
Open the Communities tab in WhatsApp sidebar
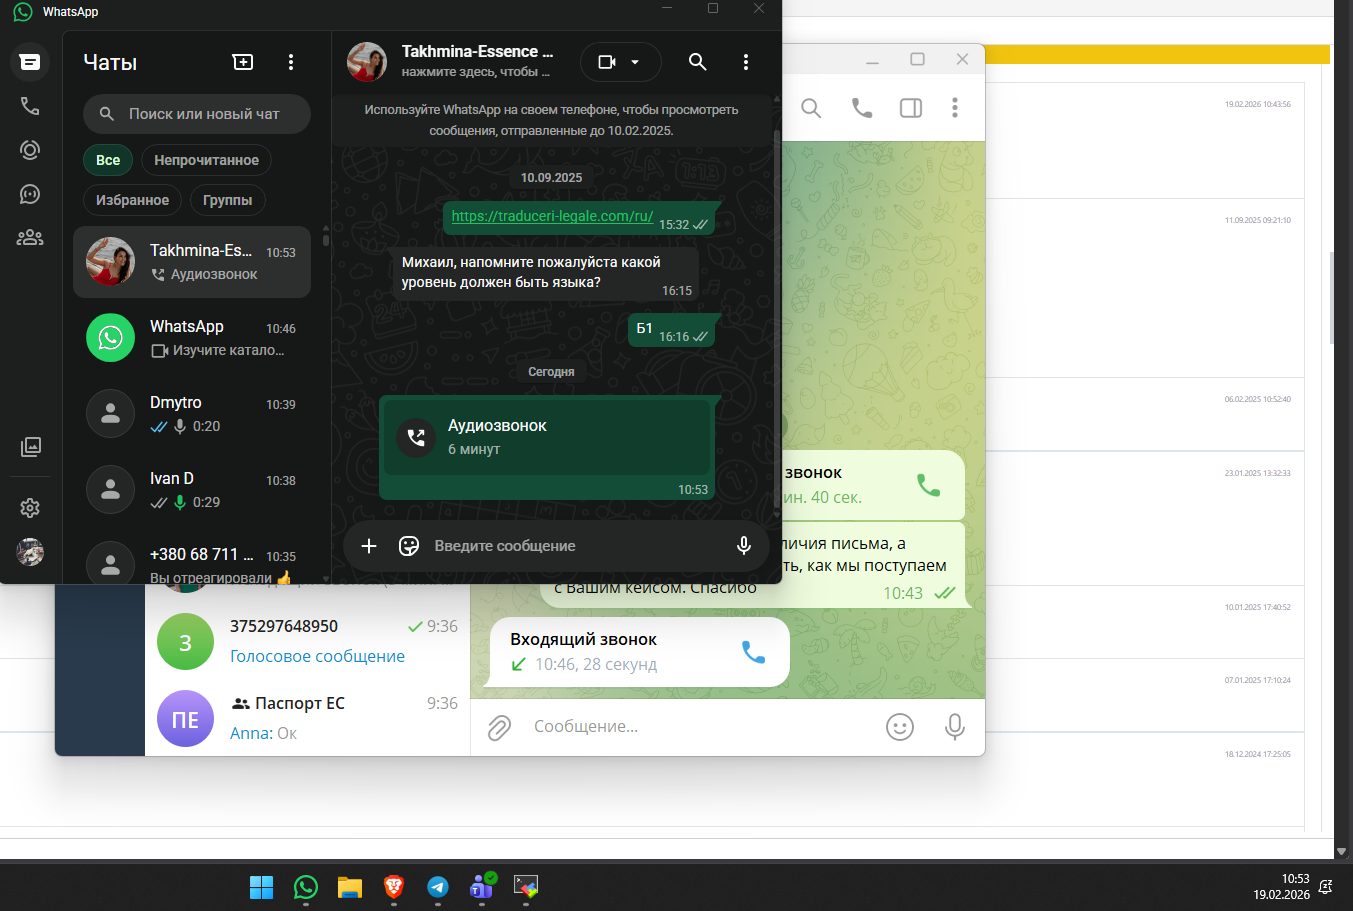(x=30, y=238)
